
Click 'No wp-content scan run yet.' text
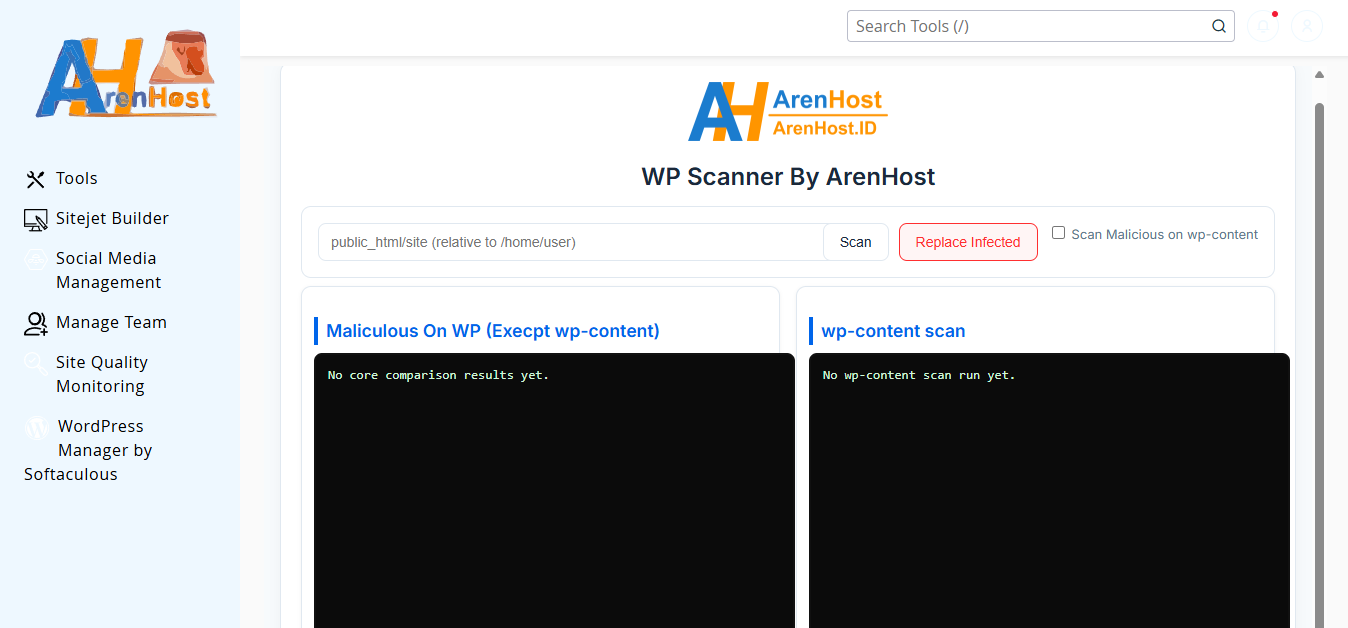pos(919,375)
